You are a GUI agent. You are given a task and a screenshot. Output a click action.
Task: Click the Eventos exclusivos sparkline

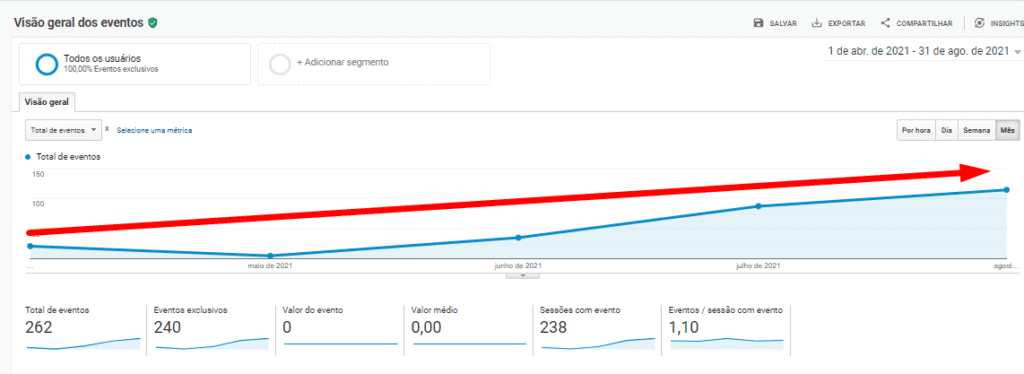212,344
